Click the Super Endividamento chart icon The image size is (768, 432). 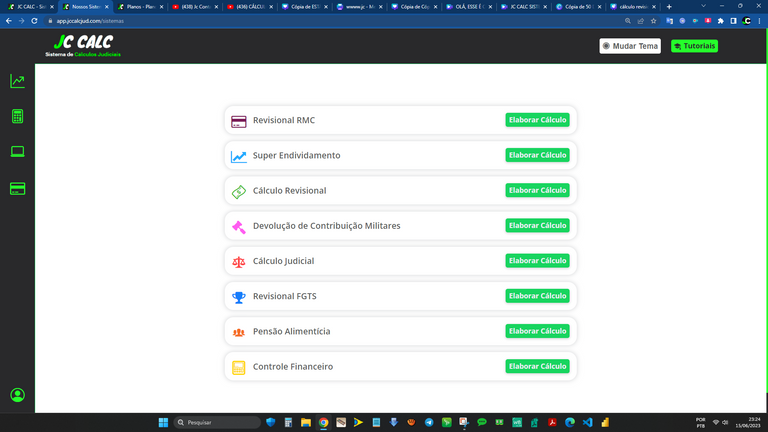(239, 156)
